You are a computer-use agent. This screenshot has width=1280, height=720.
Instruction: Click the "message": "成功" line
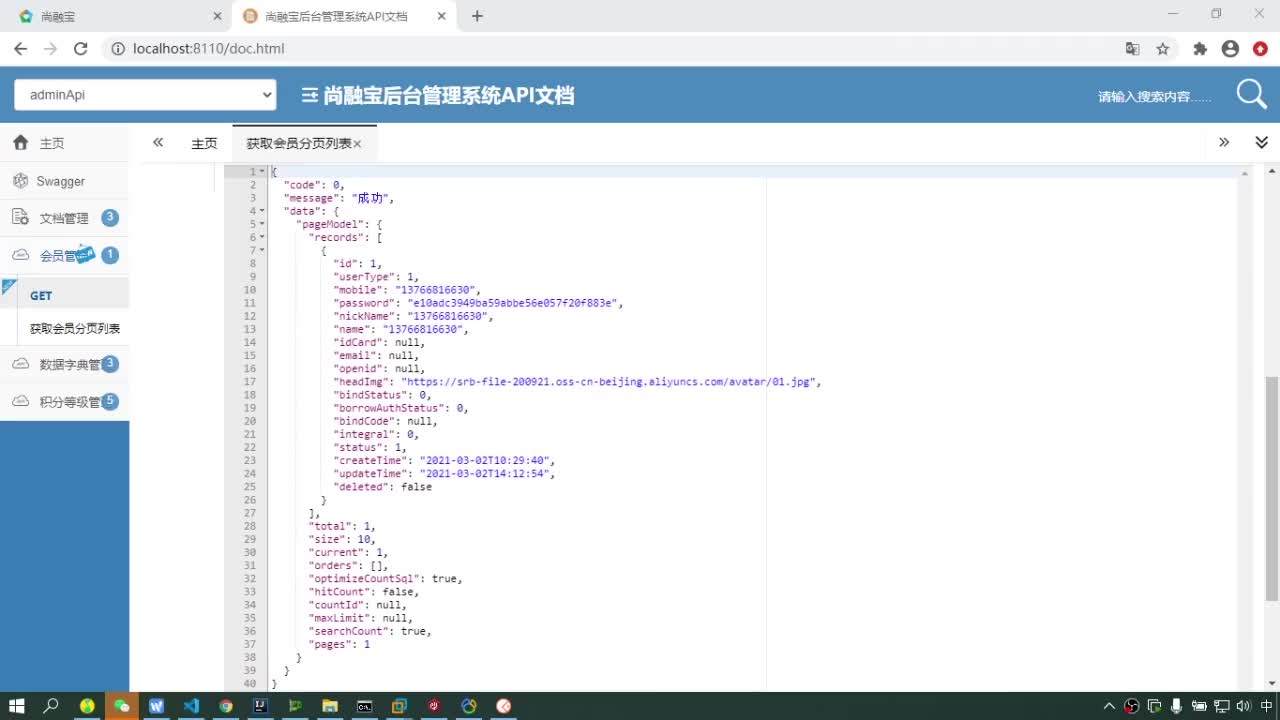pos(339,198)
